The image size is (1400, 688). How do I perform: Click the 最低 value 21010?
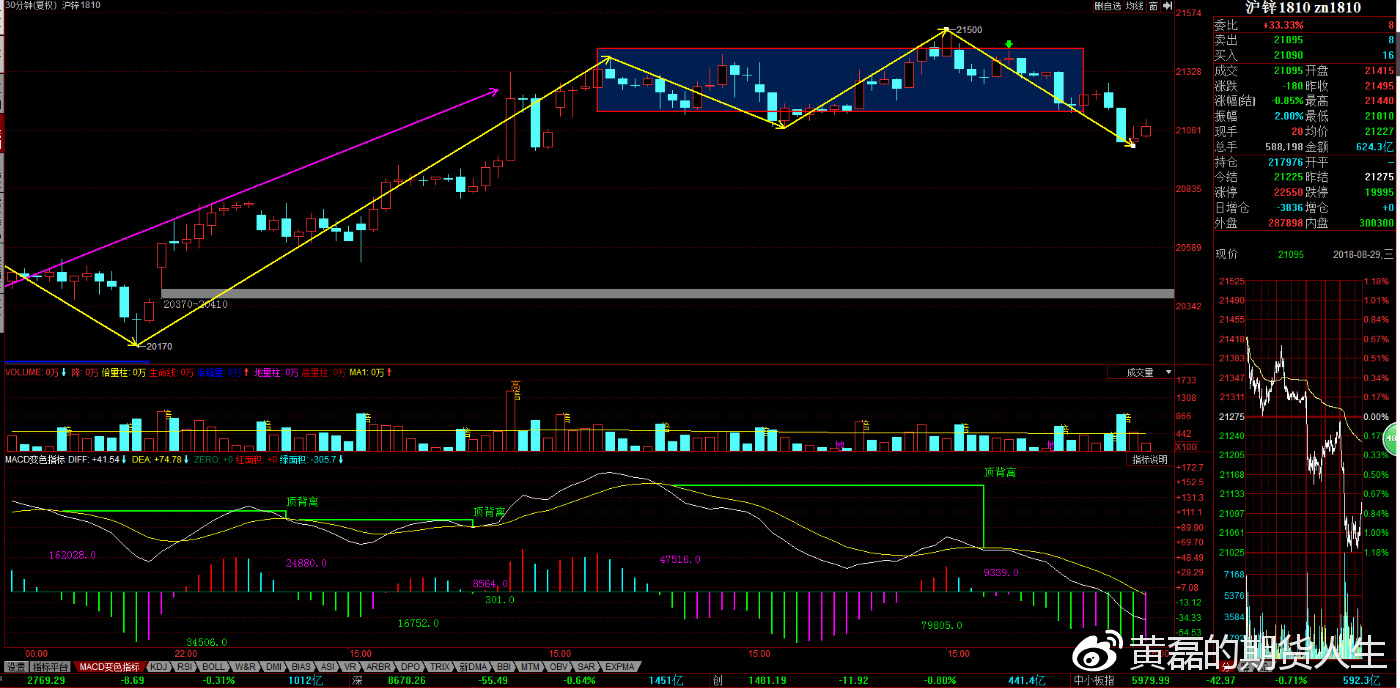click(1378, 116)
